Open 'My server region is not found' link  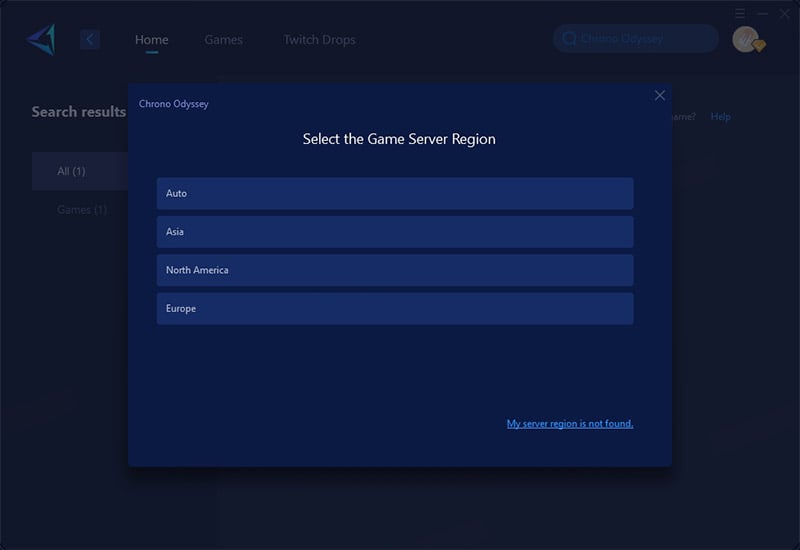pyautogui.click(x=570, y=423)
